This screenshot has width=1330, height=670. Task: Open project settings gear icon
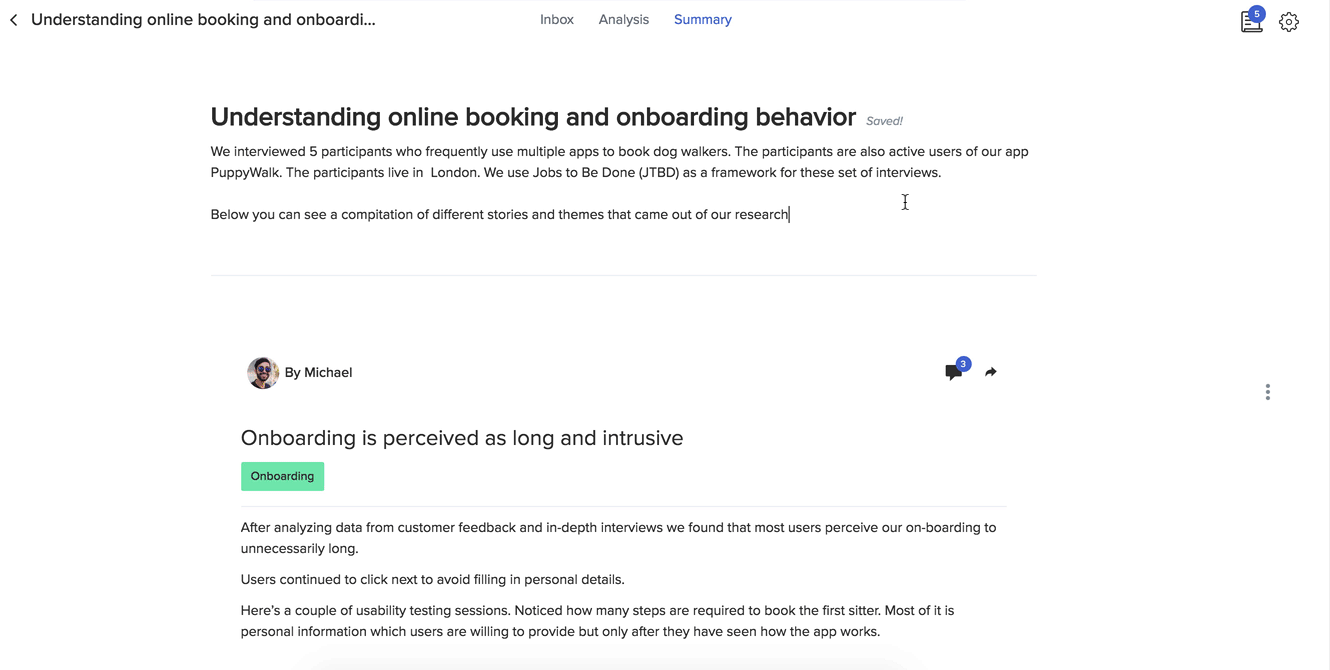(x=1289, y=22)
